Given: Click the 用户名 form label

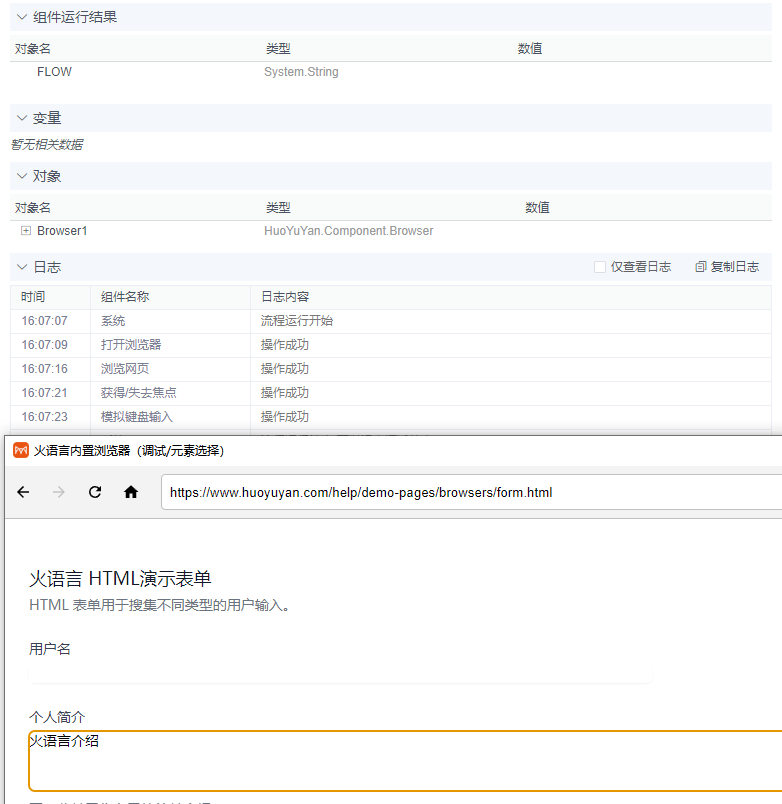Looking at the screenshot, I should [50, 649].
